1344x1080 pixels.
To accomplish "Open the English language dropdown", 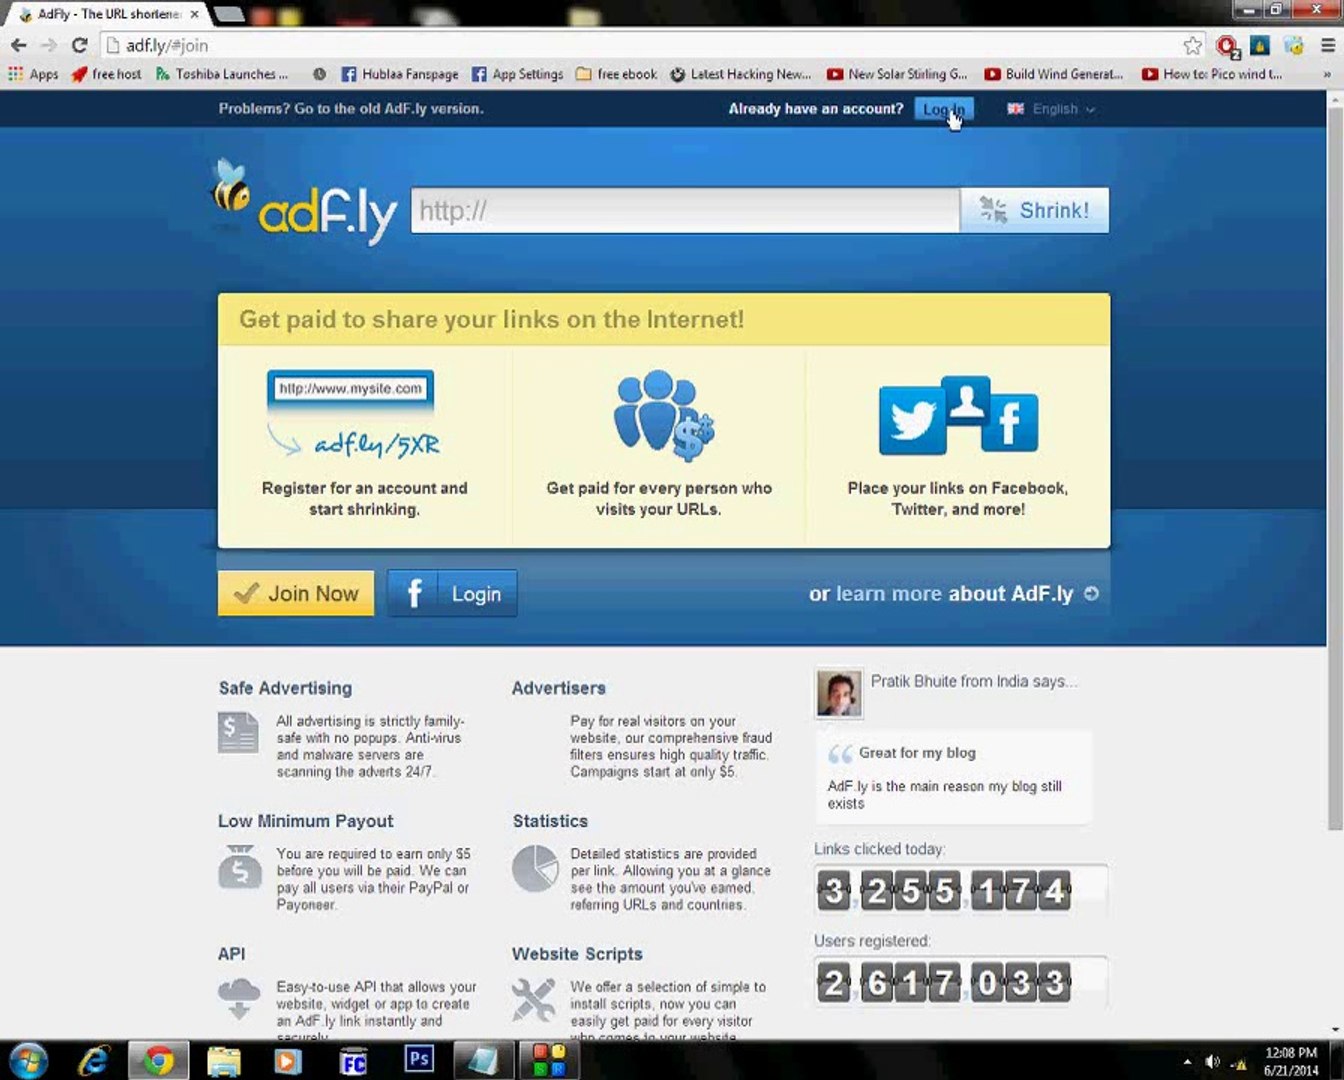I will pyautogui.click(x=1051, y=109).
